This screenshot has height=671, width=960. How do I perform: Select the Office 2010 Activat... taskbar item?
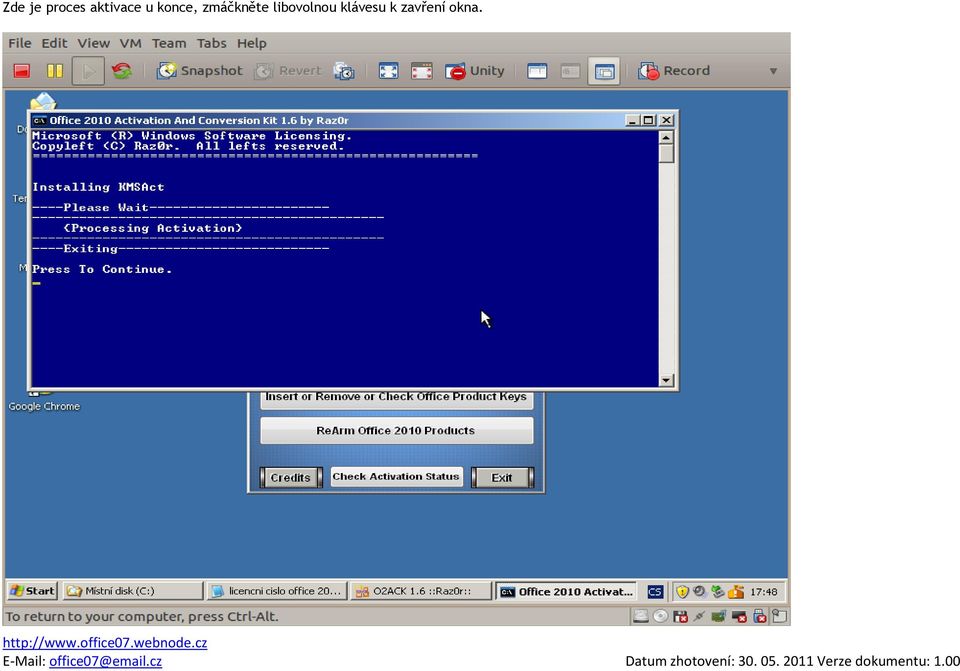566,591
